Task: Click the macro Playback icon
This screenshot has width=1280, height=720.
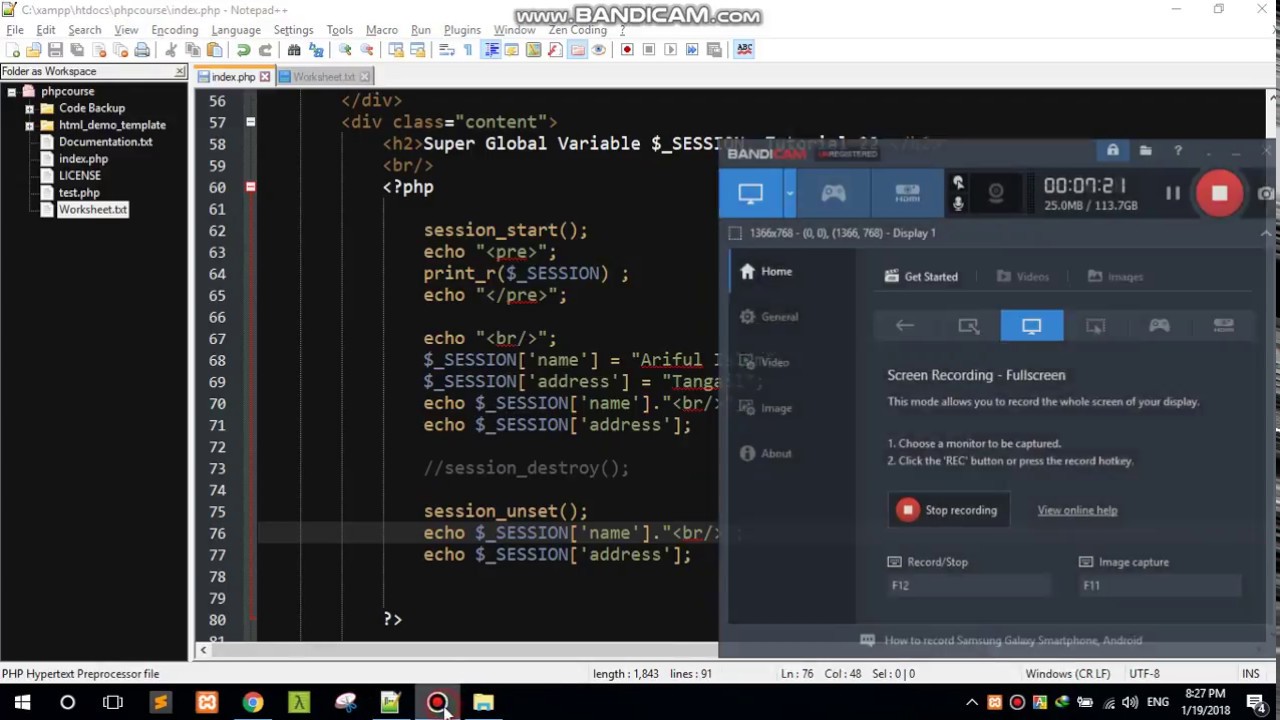Action: click(x=670, y=50)
